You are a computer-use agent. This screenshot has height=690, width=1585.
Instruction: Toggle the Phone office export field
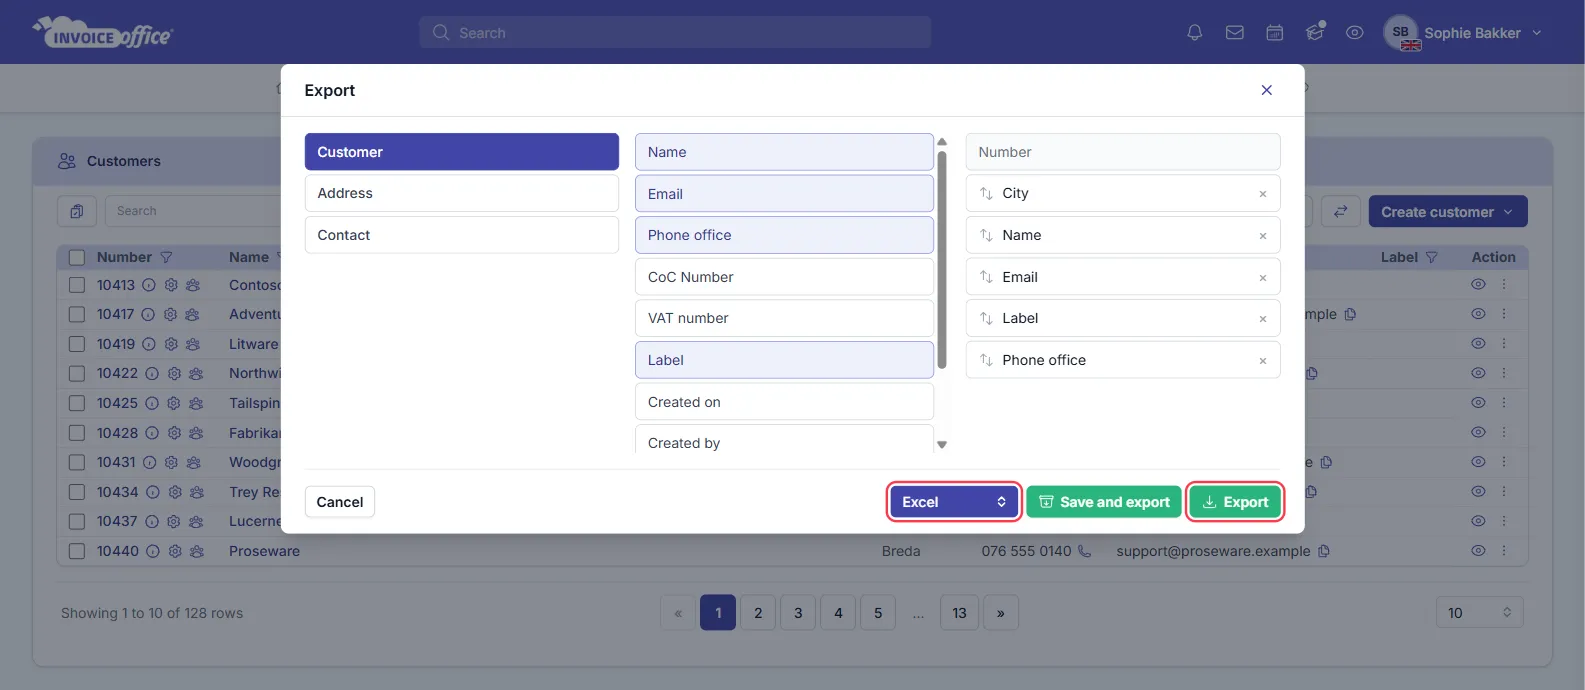[784, 235]
